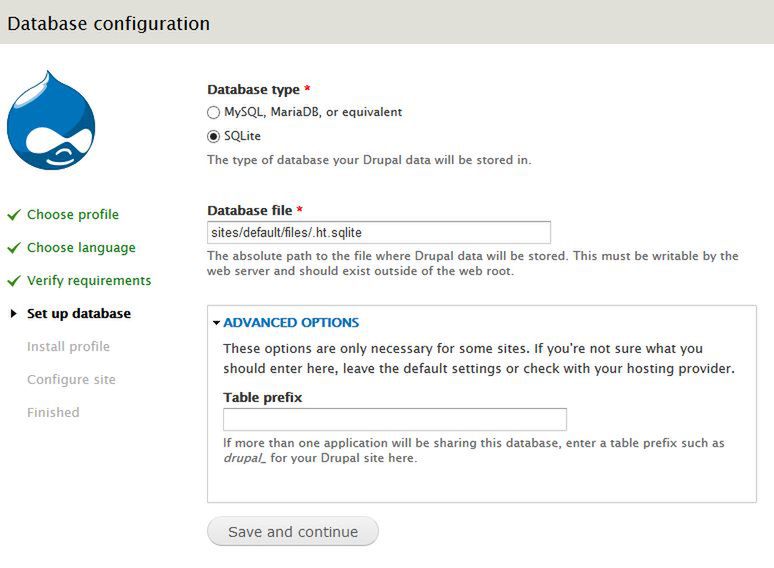774x568 pixels.
Task: Click the arrow marker beside Set up database
Action: coord(14,313)
